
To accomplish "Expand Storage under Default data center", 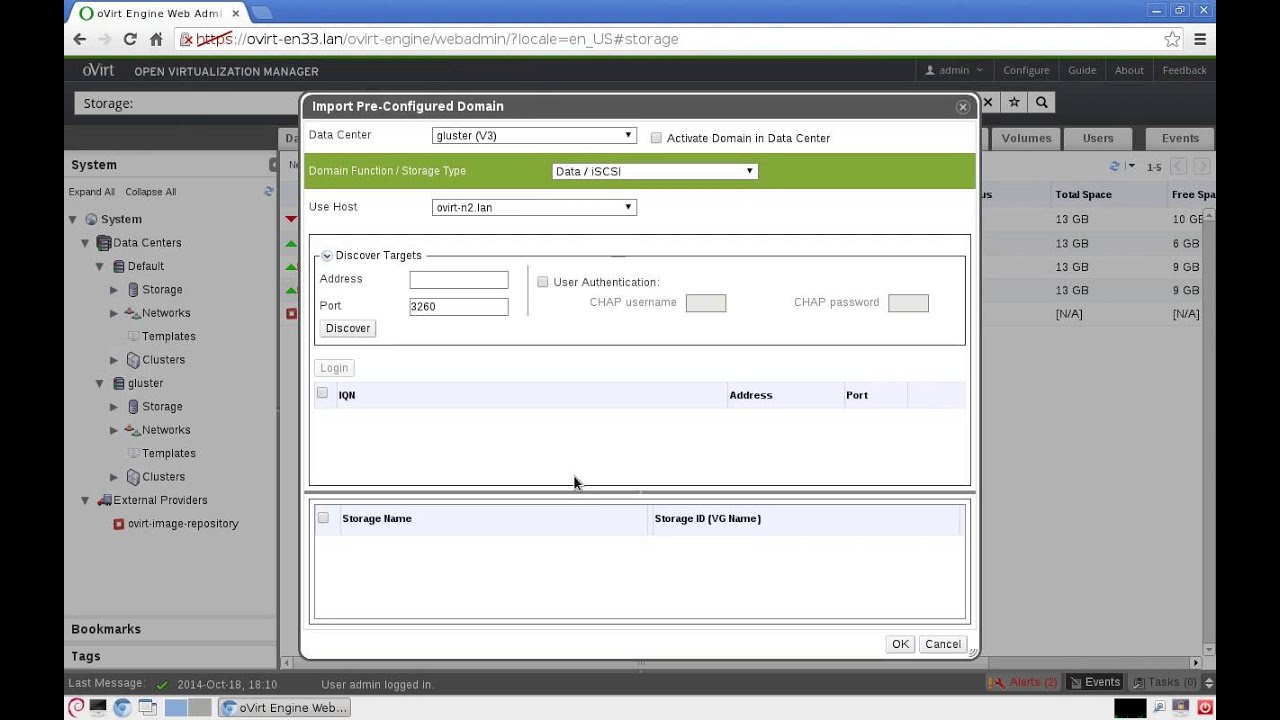I will tap(114, 290).
